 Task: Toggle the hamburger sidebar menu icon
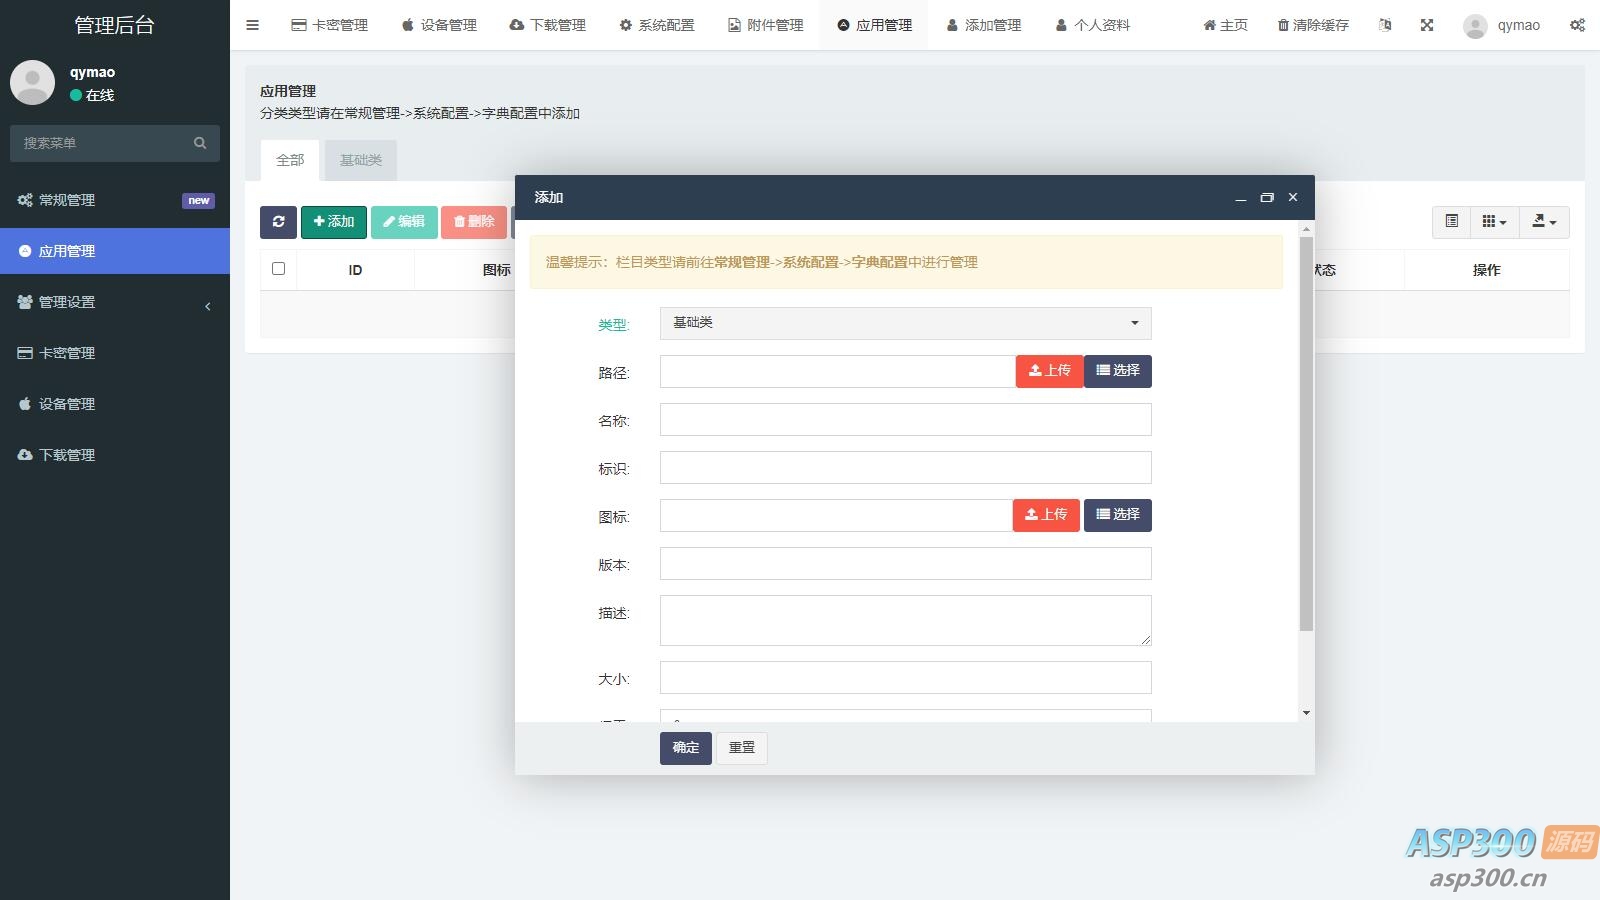coord(252,25)
